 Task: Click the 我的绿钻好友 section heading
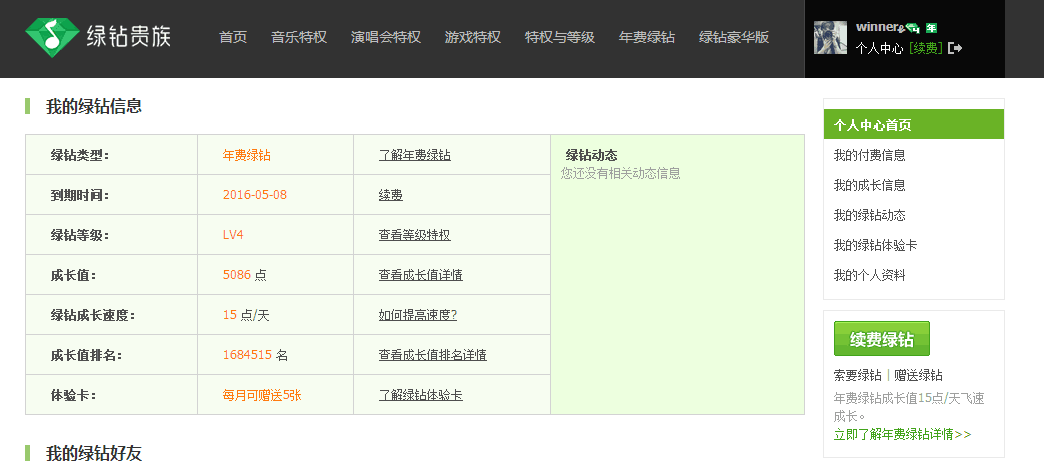pyautogui.click(x=94, y=454)
